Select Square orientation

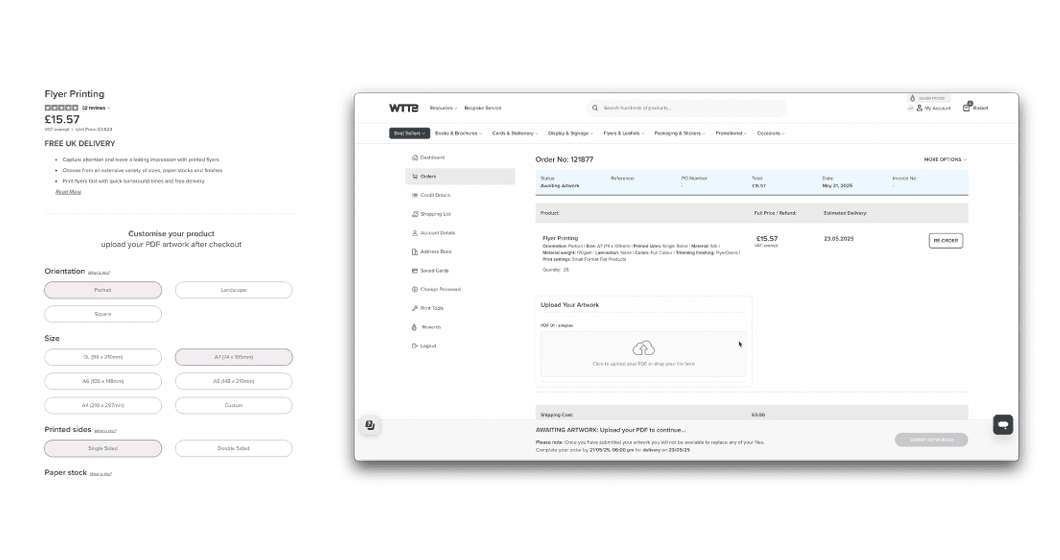103,314
